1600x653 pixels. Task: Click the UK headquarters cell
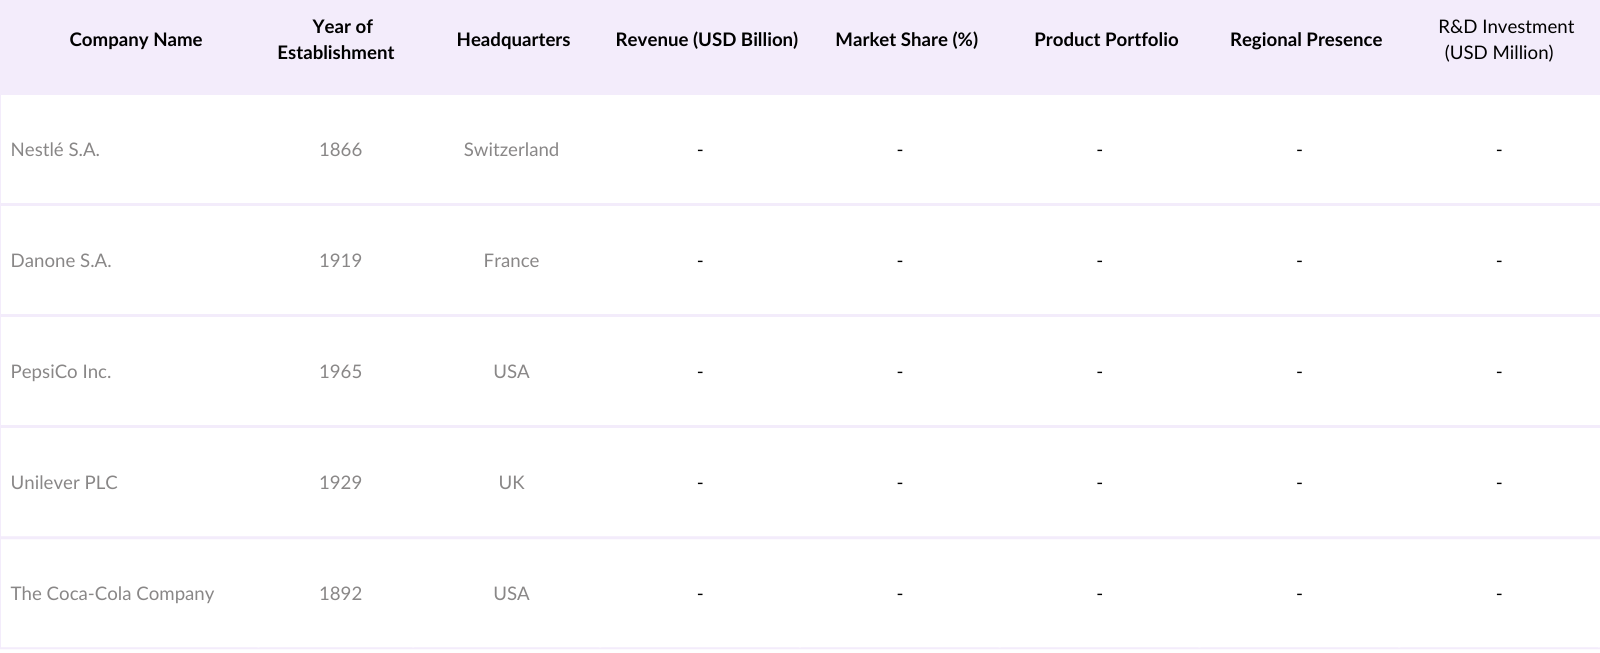coord(511,483)
